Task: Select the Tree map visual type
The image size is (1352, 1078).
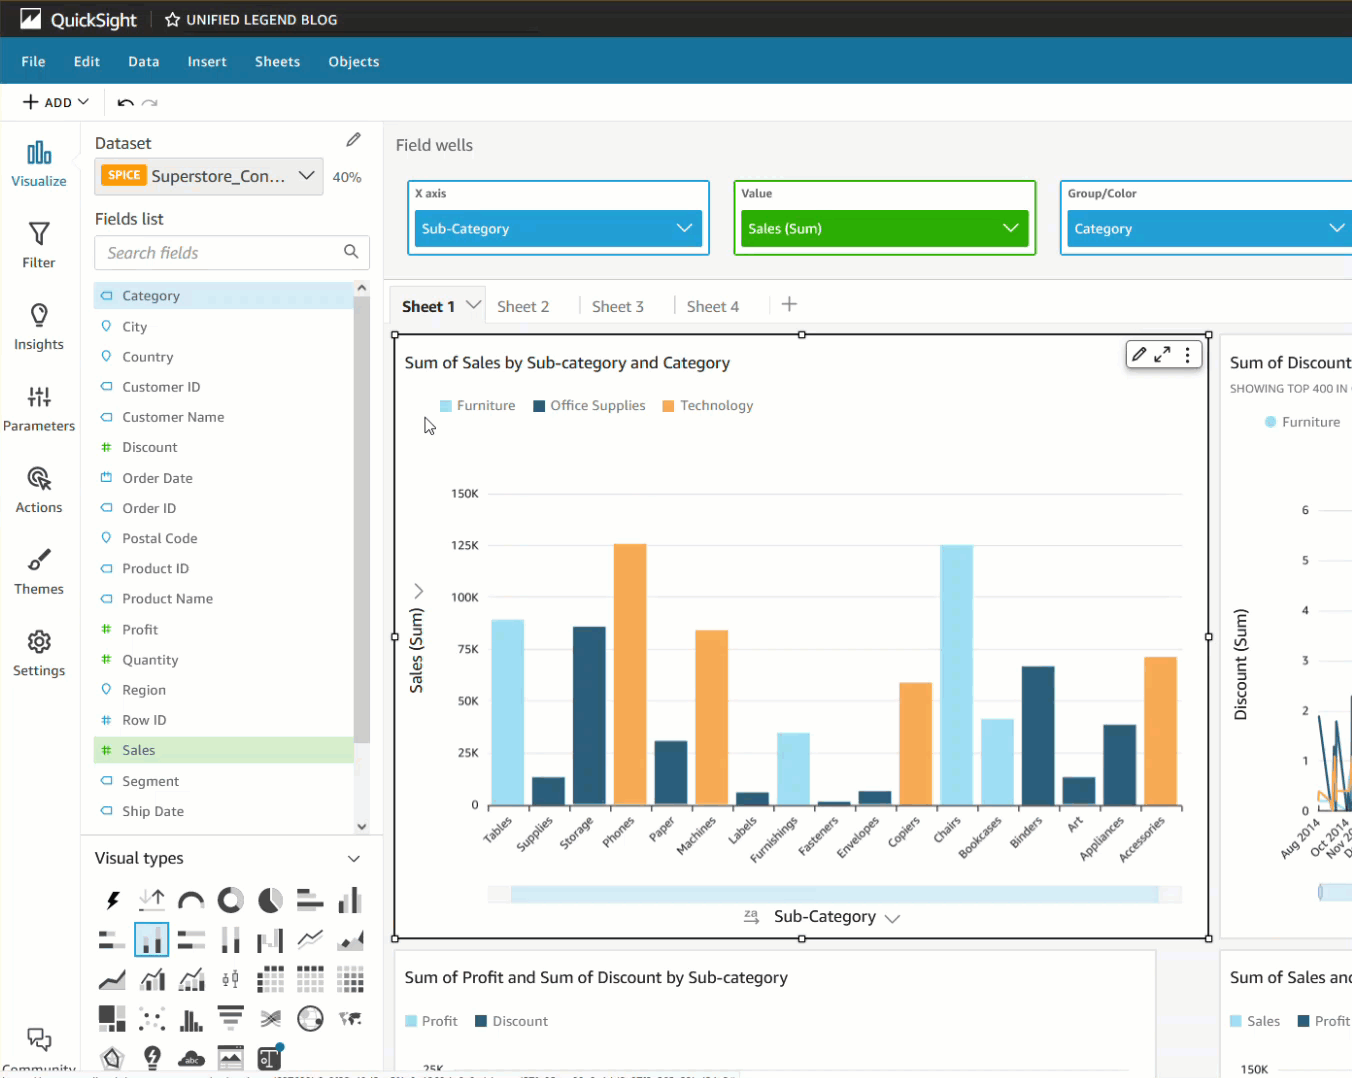Action: tap(112, 1019)
